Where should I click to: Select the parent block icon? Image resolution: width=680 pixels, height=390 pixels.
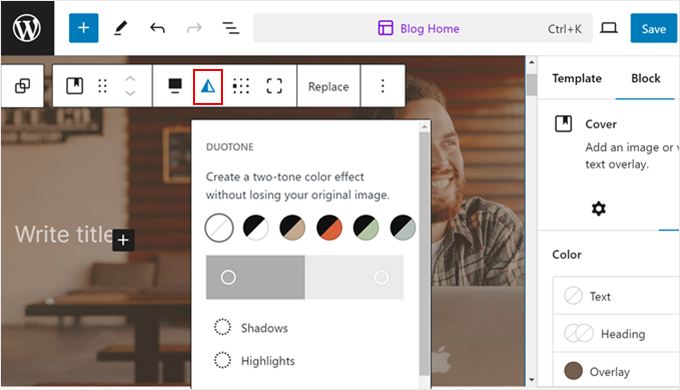pyautogui.click(x=23, y=86)
